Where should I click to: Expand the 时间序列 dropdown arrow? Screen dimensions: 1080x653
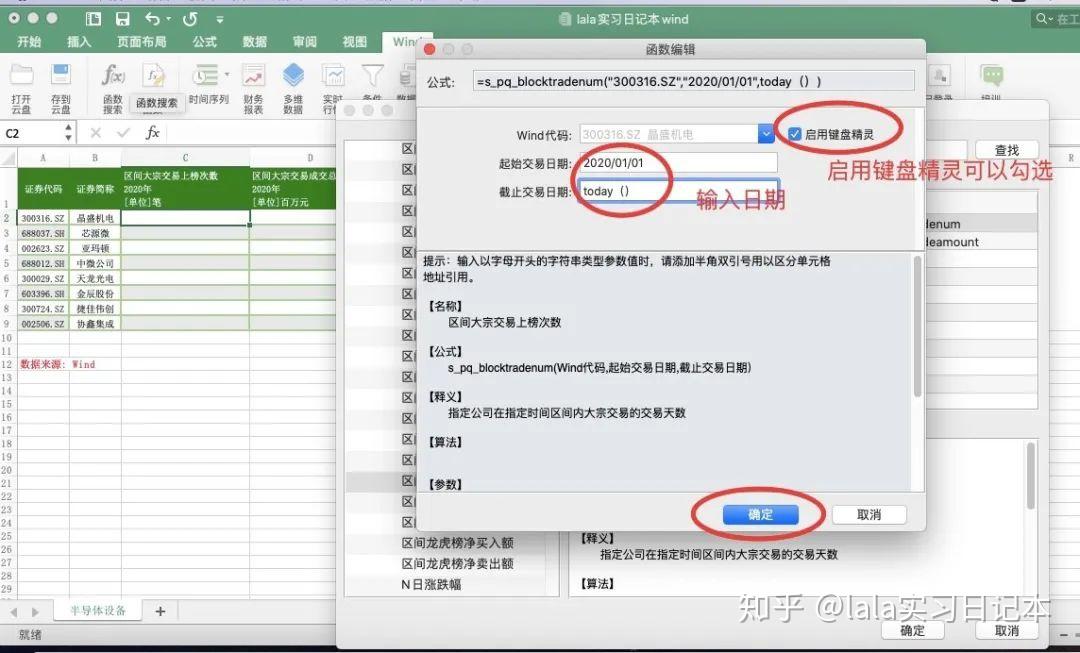[x=226, y=75]
